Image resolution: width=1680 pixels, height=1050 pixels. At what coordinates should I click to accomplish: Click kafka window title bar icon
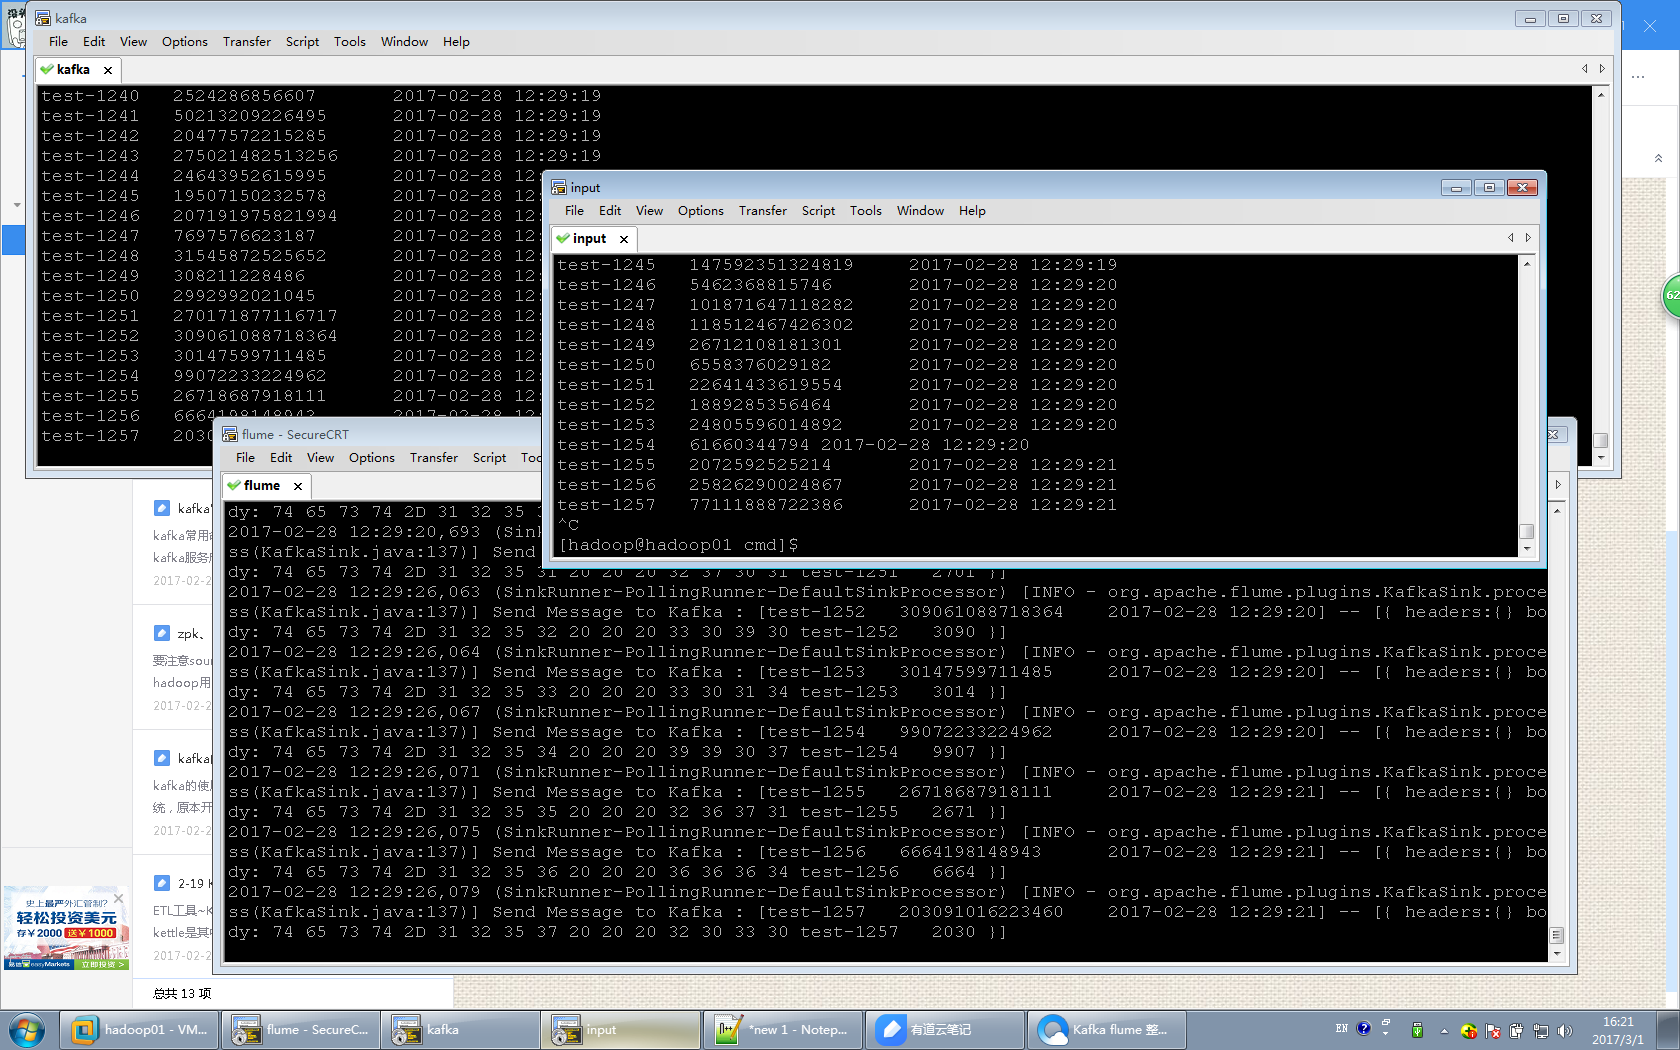tap(43, 18)
